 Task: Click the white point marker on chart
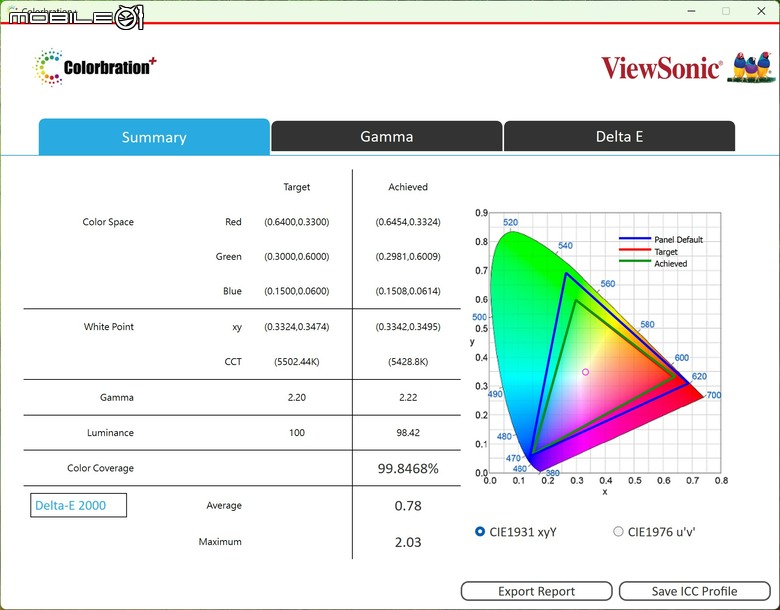point(585,372)
